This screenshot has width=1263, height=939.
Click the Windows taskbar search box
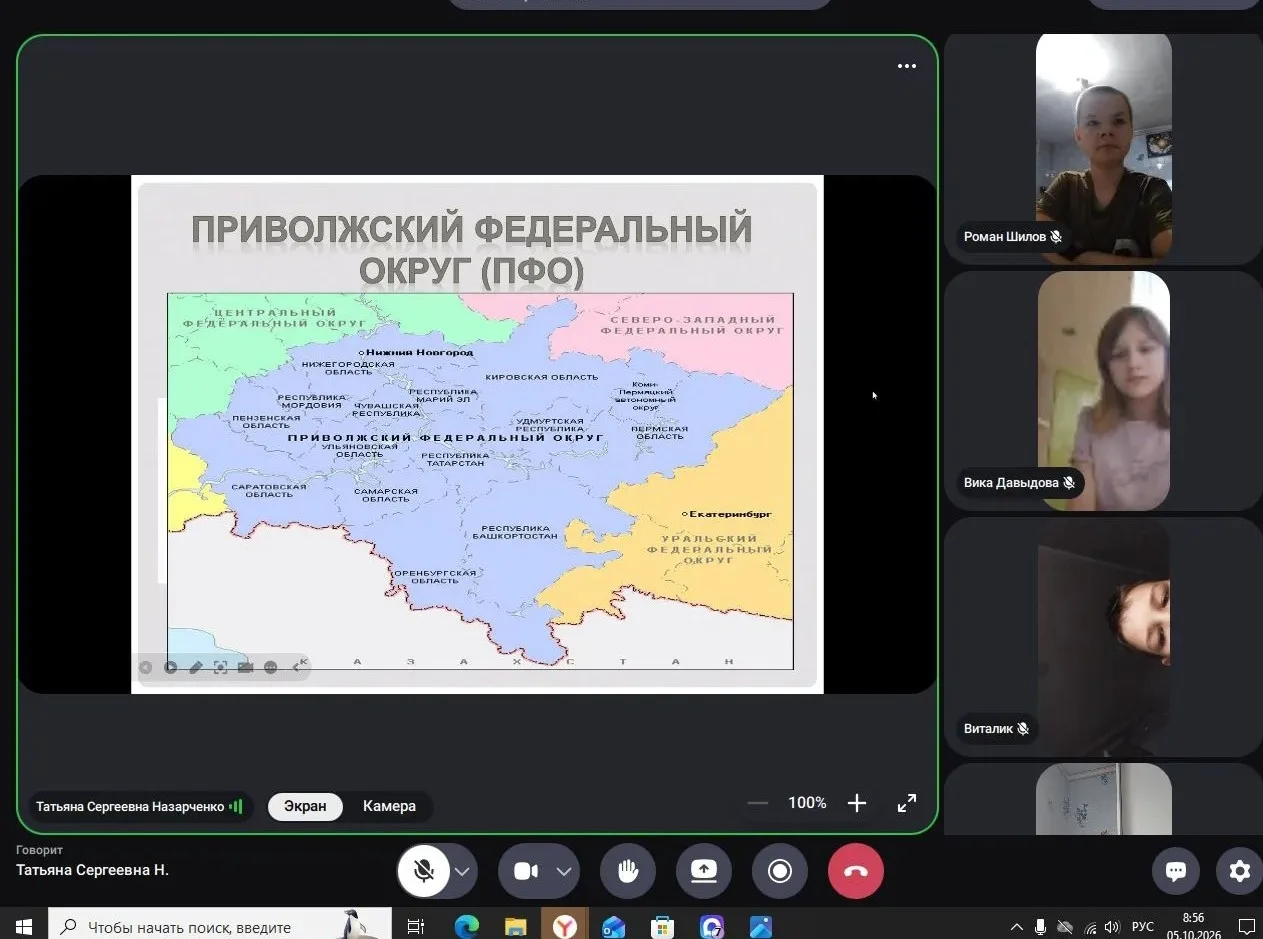[220, 926]
